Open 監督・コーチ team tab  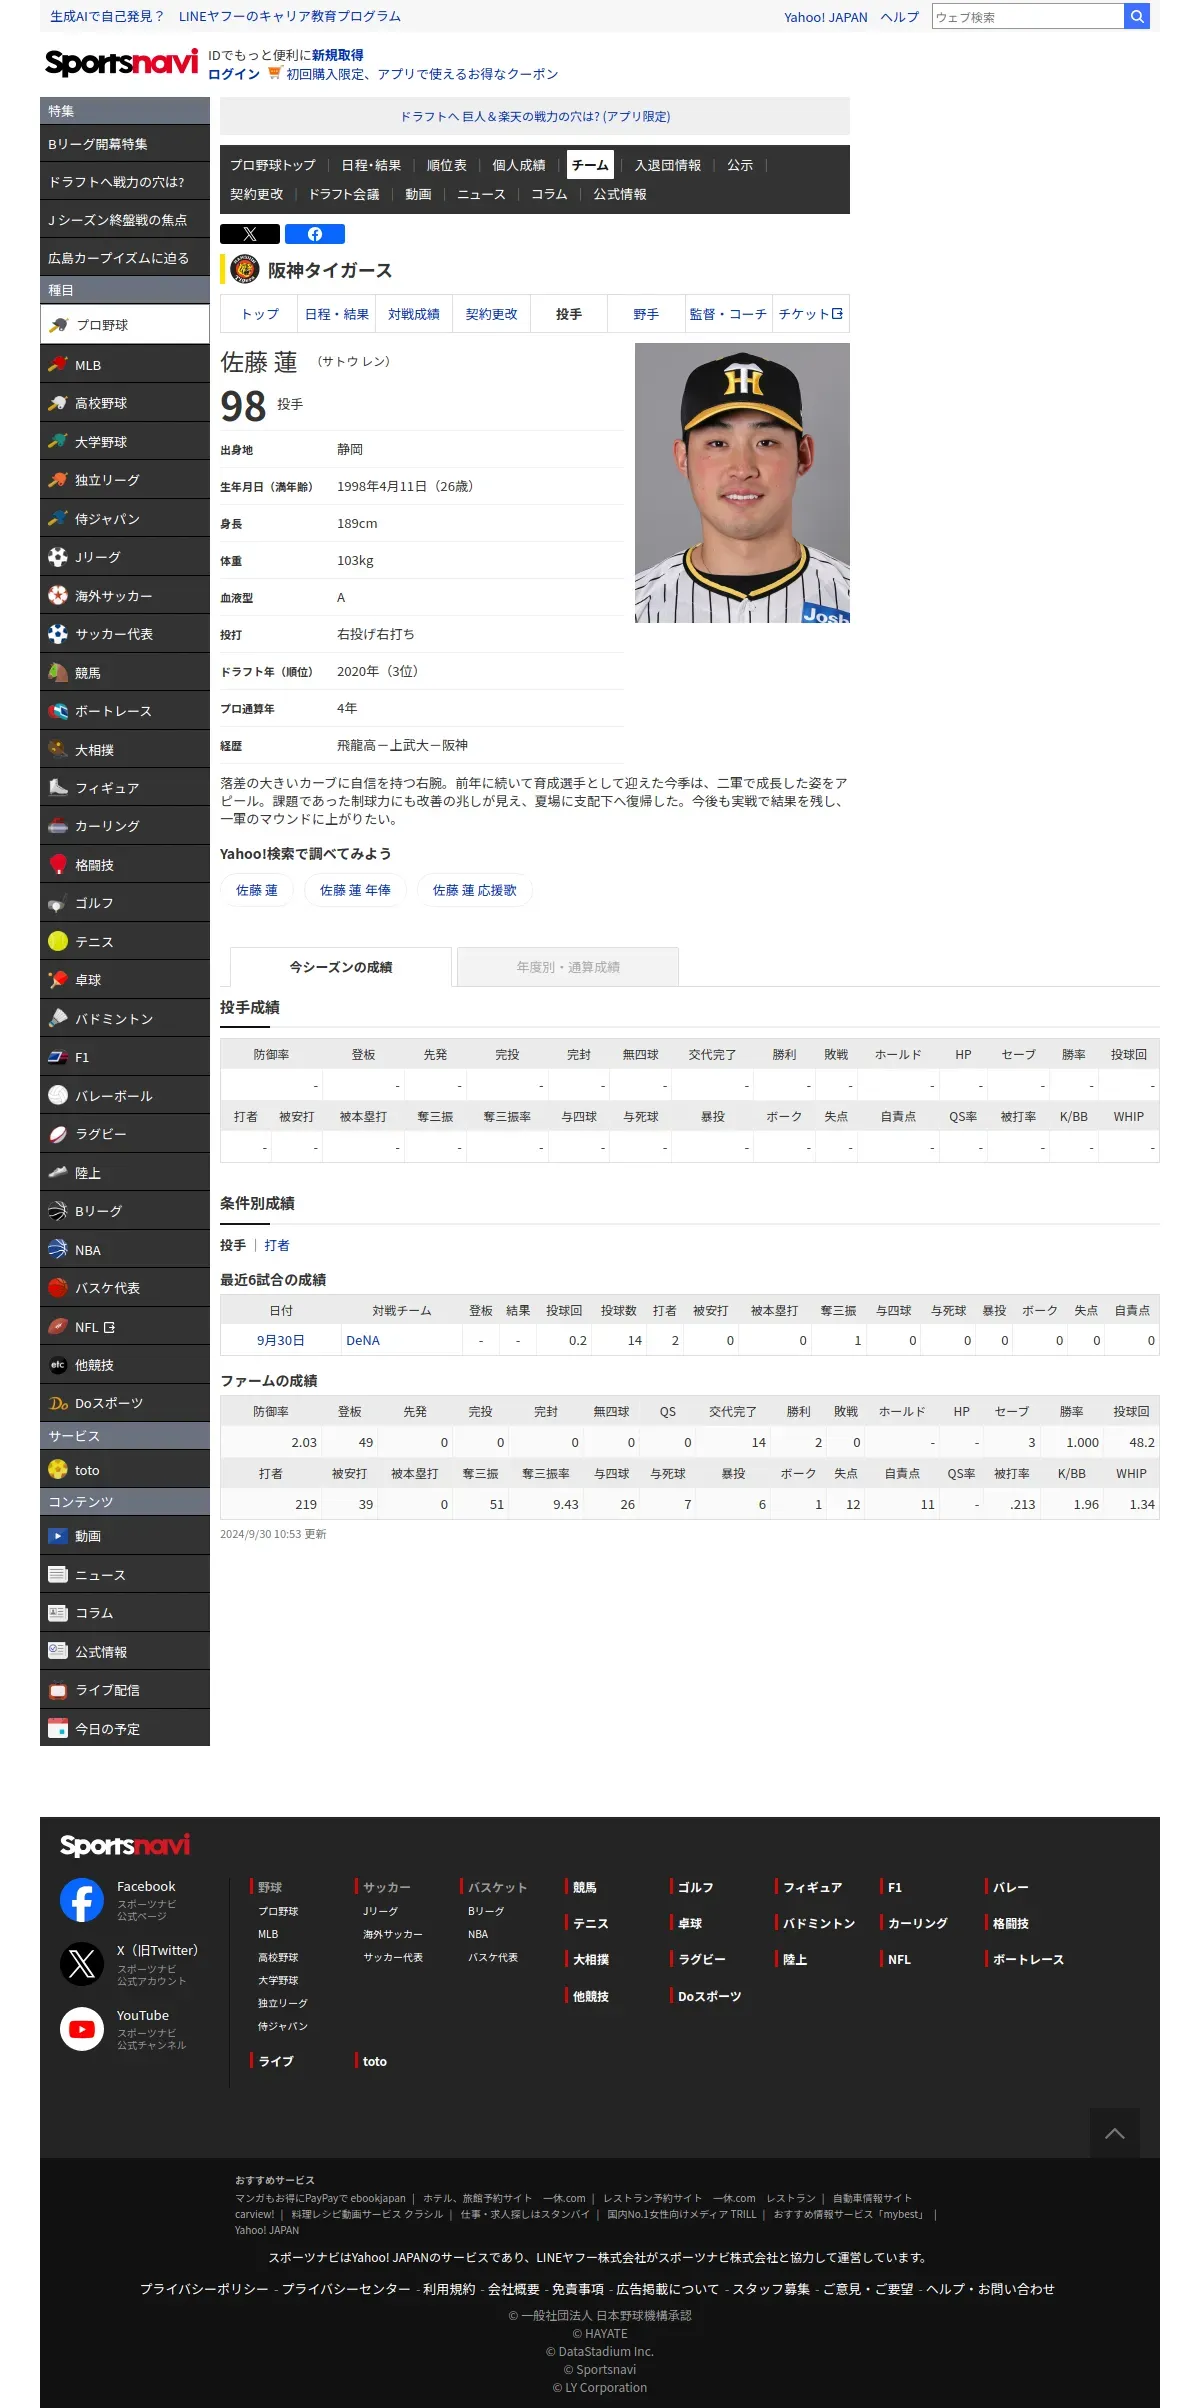click(x=728, y=314)
